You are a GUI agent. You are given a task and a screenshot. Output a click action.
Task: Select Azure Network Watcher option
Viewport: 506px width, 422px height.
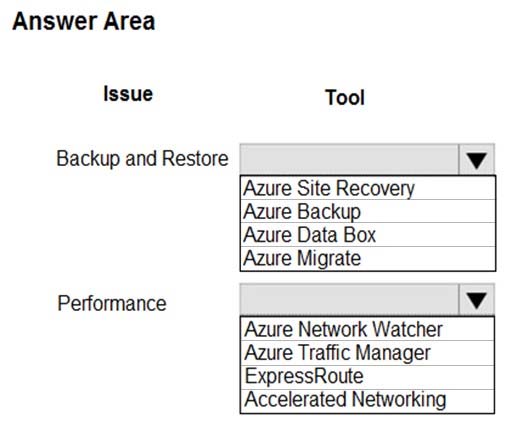tap(367, 329)
